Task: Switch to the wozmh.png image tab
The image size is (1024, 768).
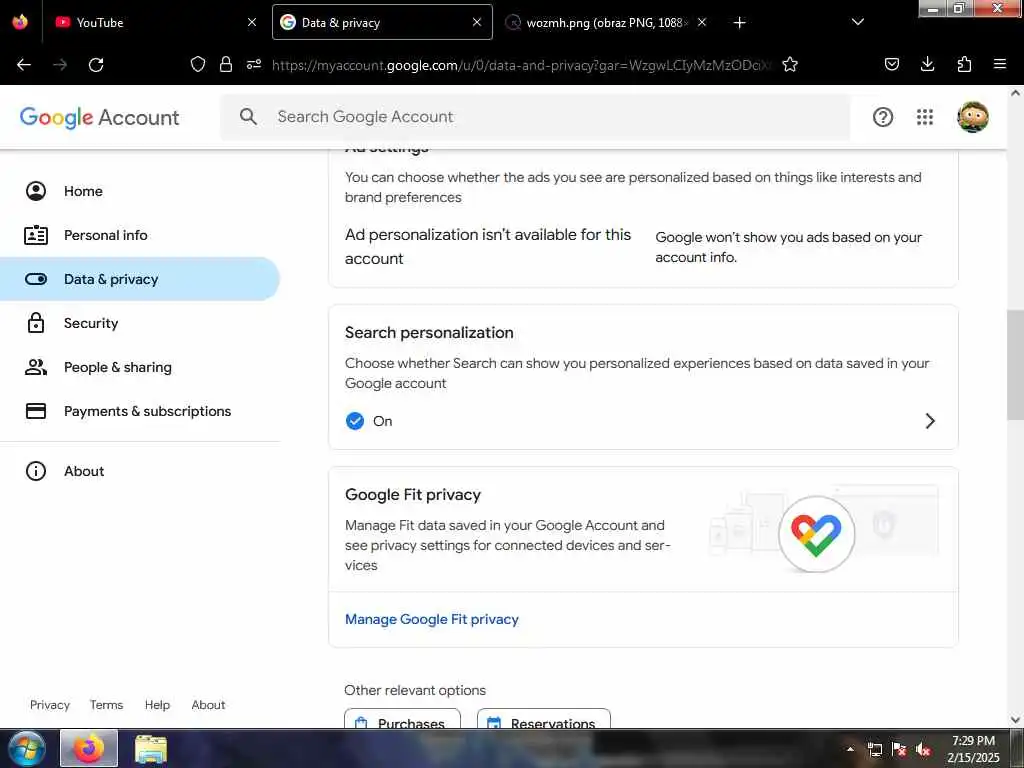Action: [x=606, y=22]
